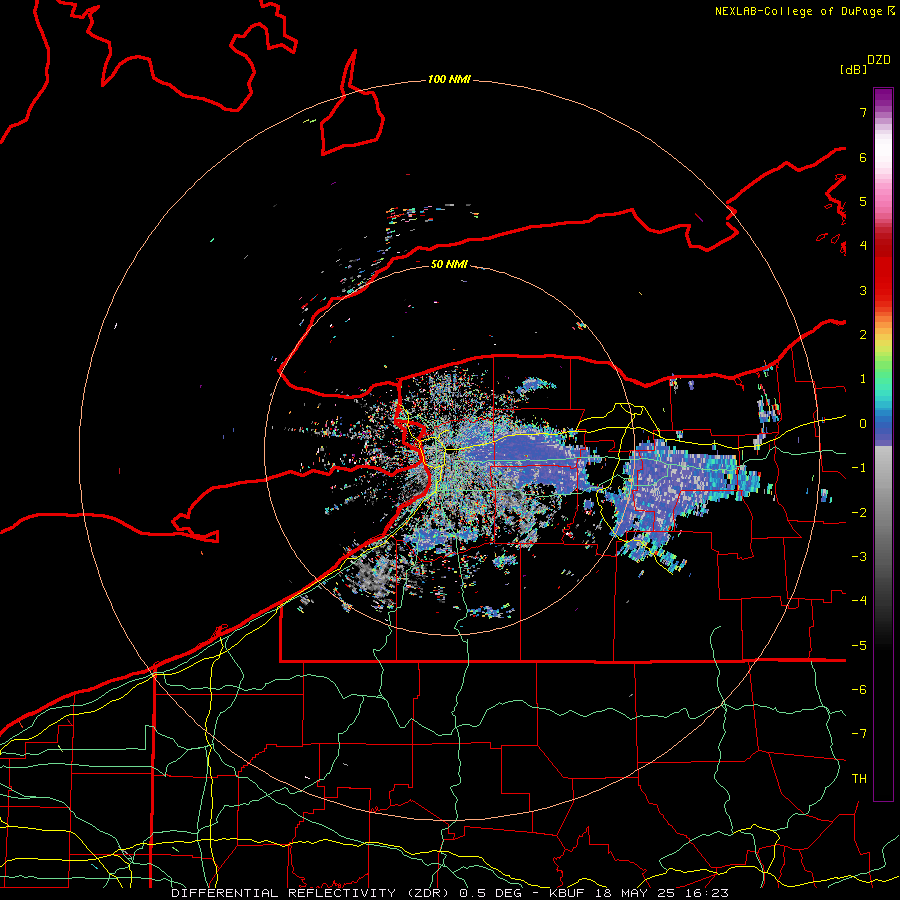Viewport: 900px width, 900px height.
Task: Click the TH threshold label on legend
Action: (859, 779)
